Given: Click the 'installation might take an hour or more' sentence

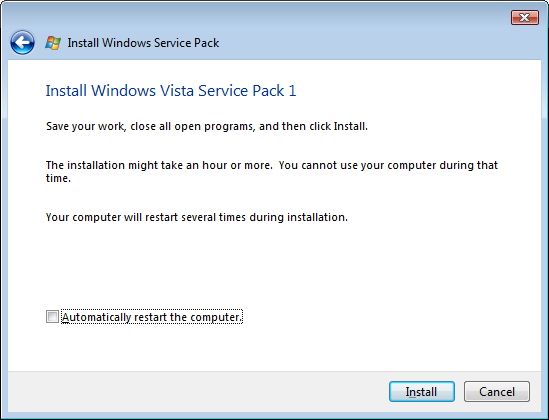Looking at the screenshot, I should tap(159, 165).
